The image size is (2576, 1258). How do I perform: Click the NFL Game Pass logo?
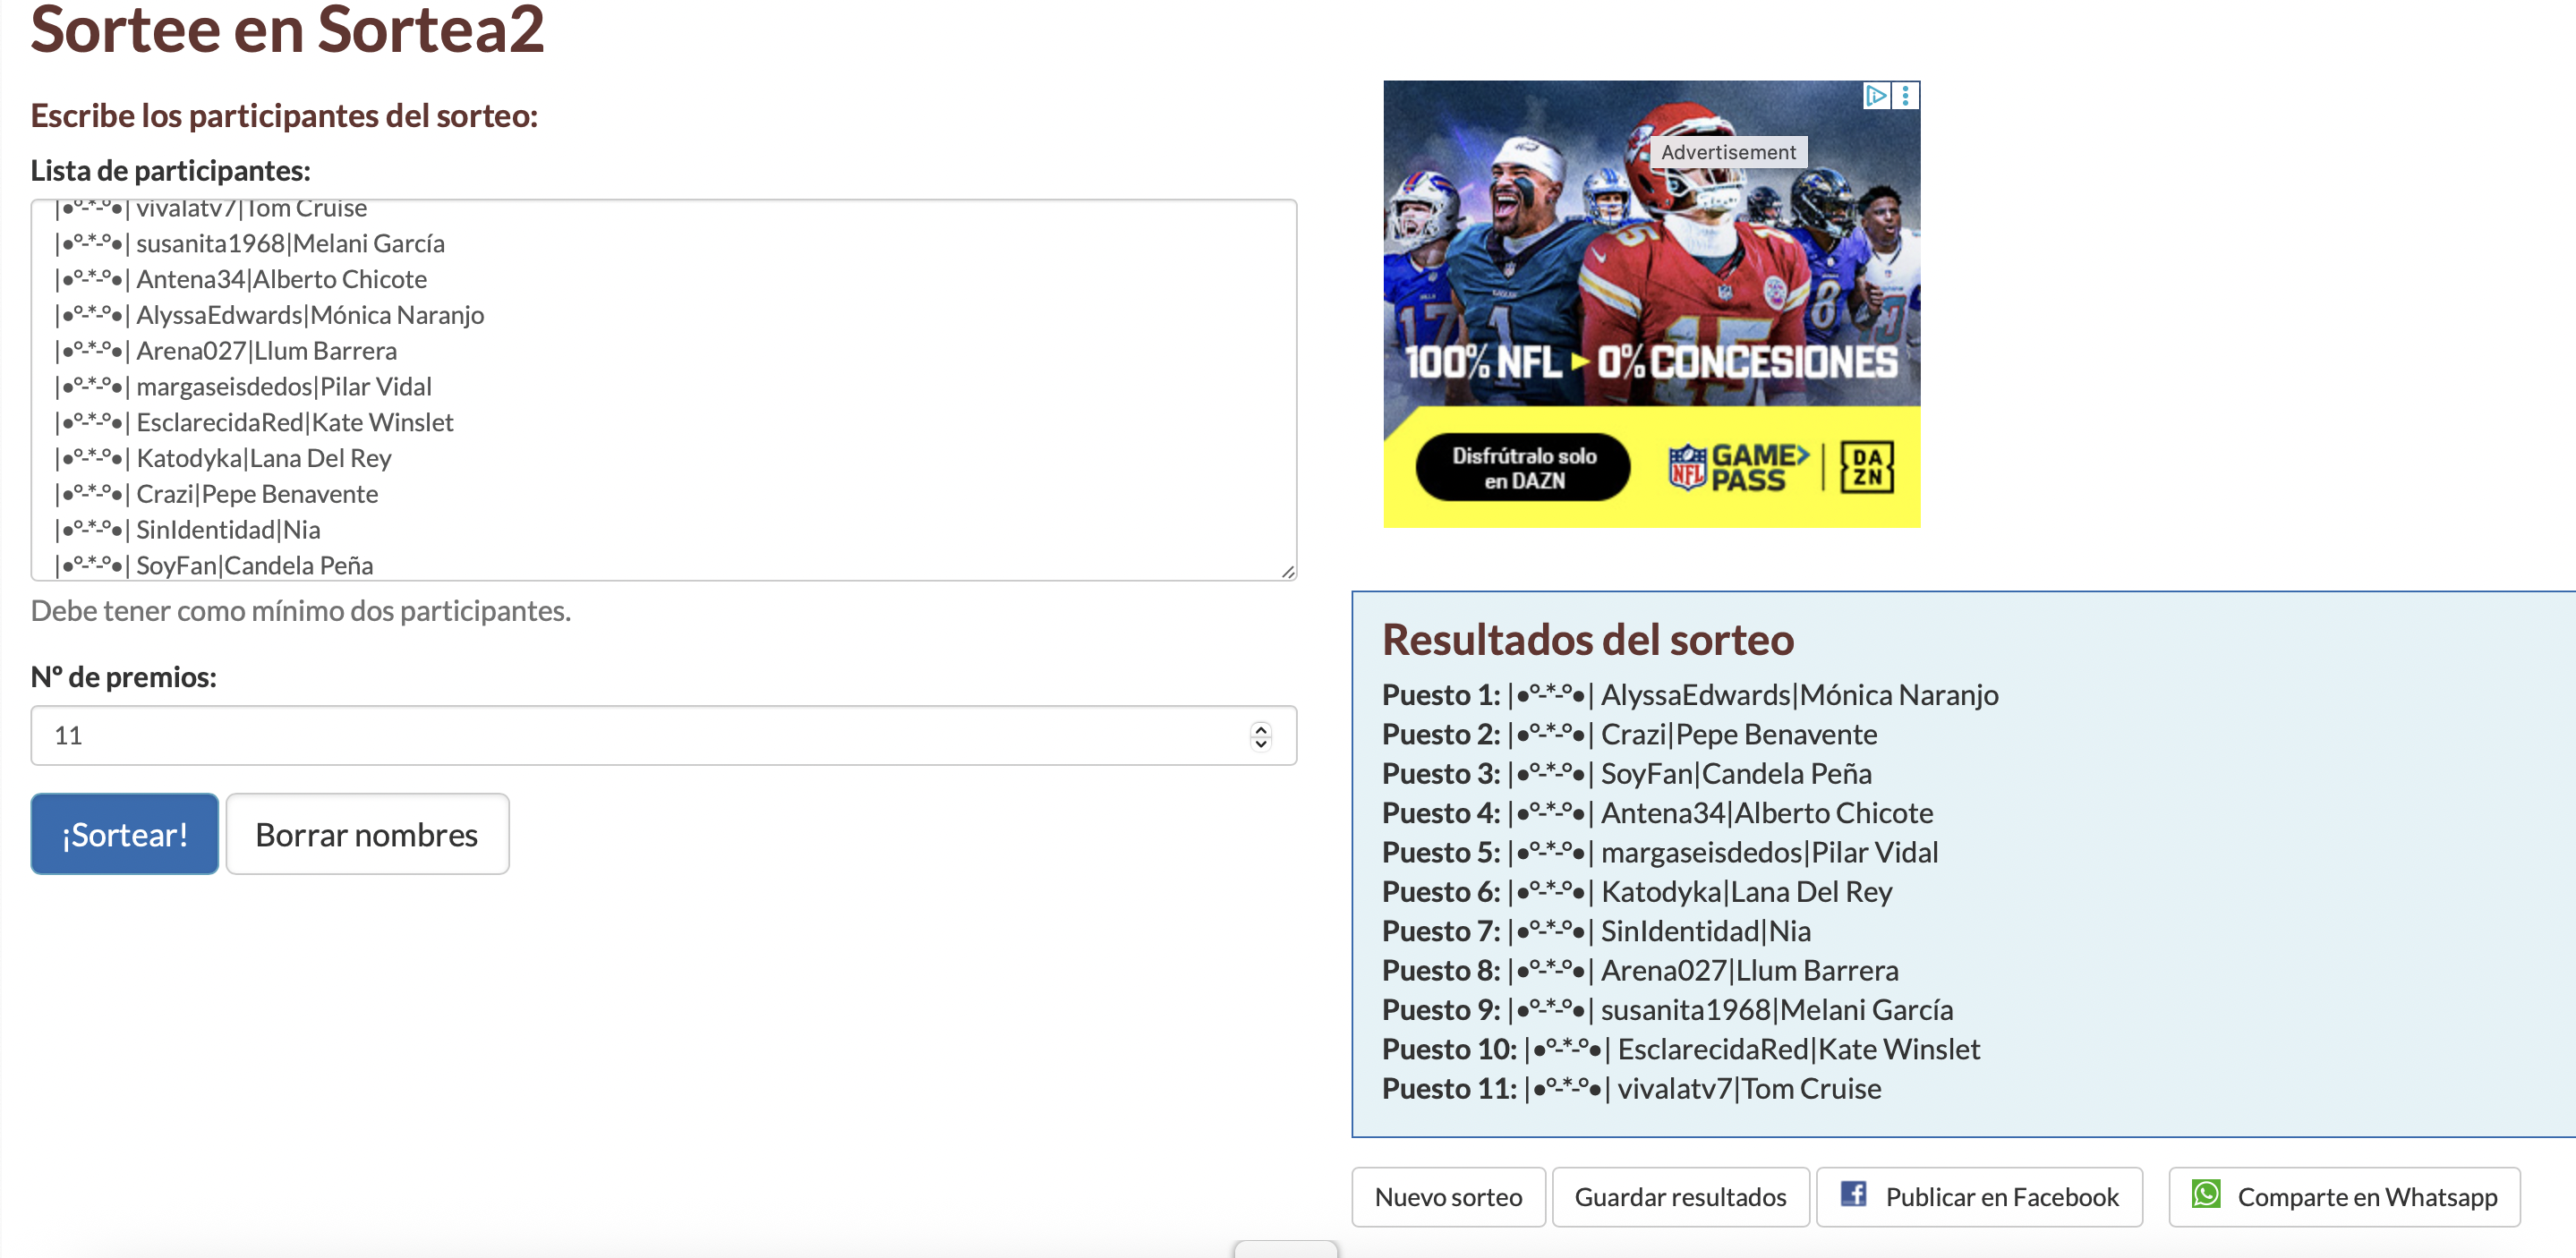[x=1738, y=467]
